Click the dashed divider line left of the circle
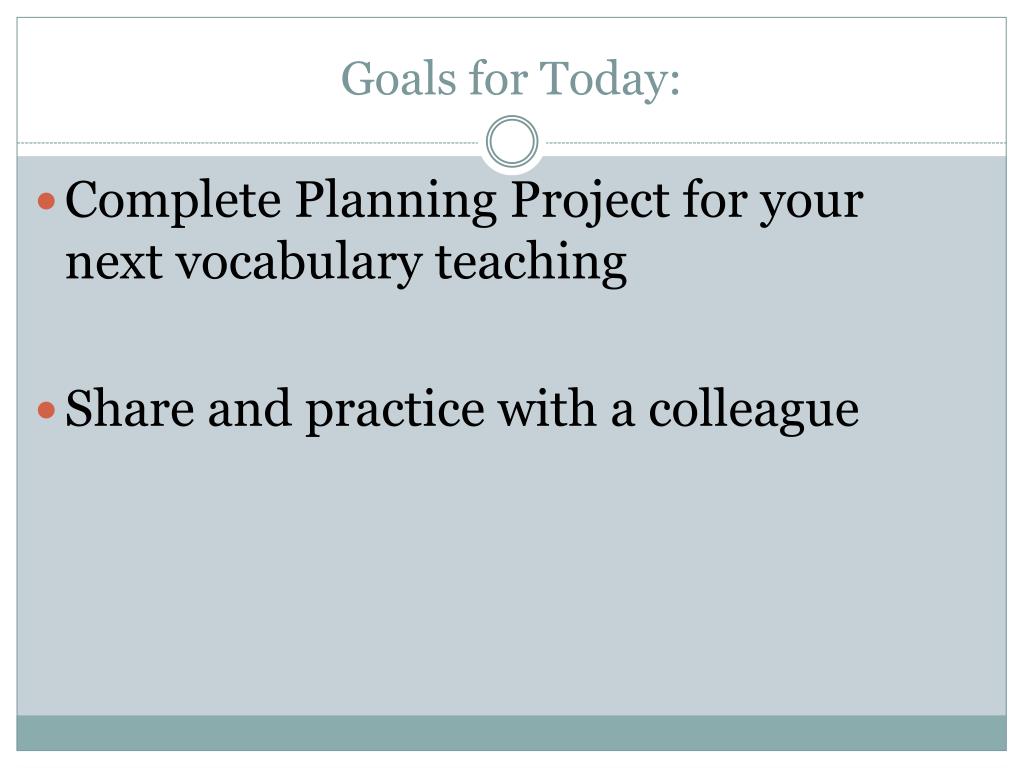Screen dimensions: 1024x768 click(248, 142)
